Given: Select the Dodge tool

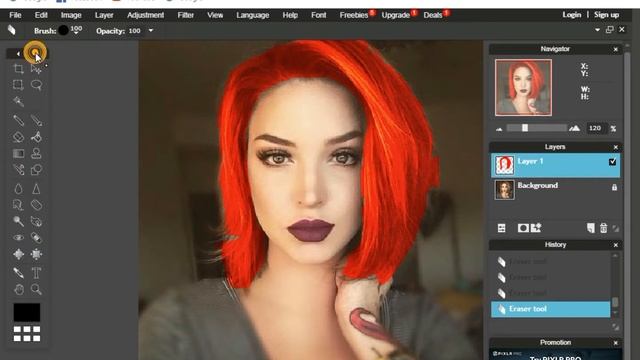Looking at the screenshot, I should click(18, 221).
